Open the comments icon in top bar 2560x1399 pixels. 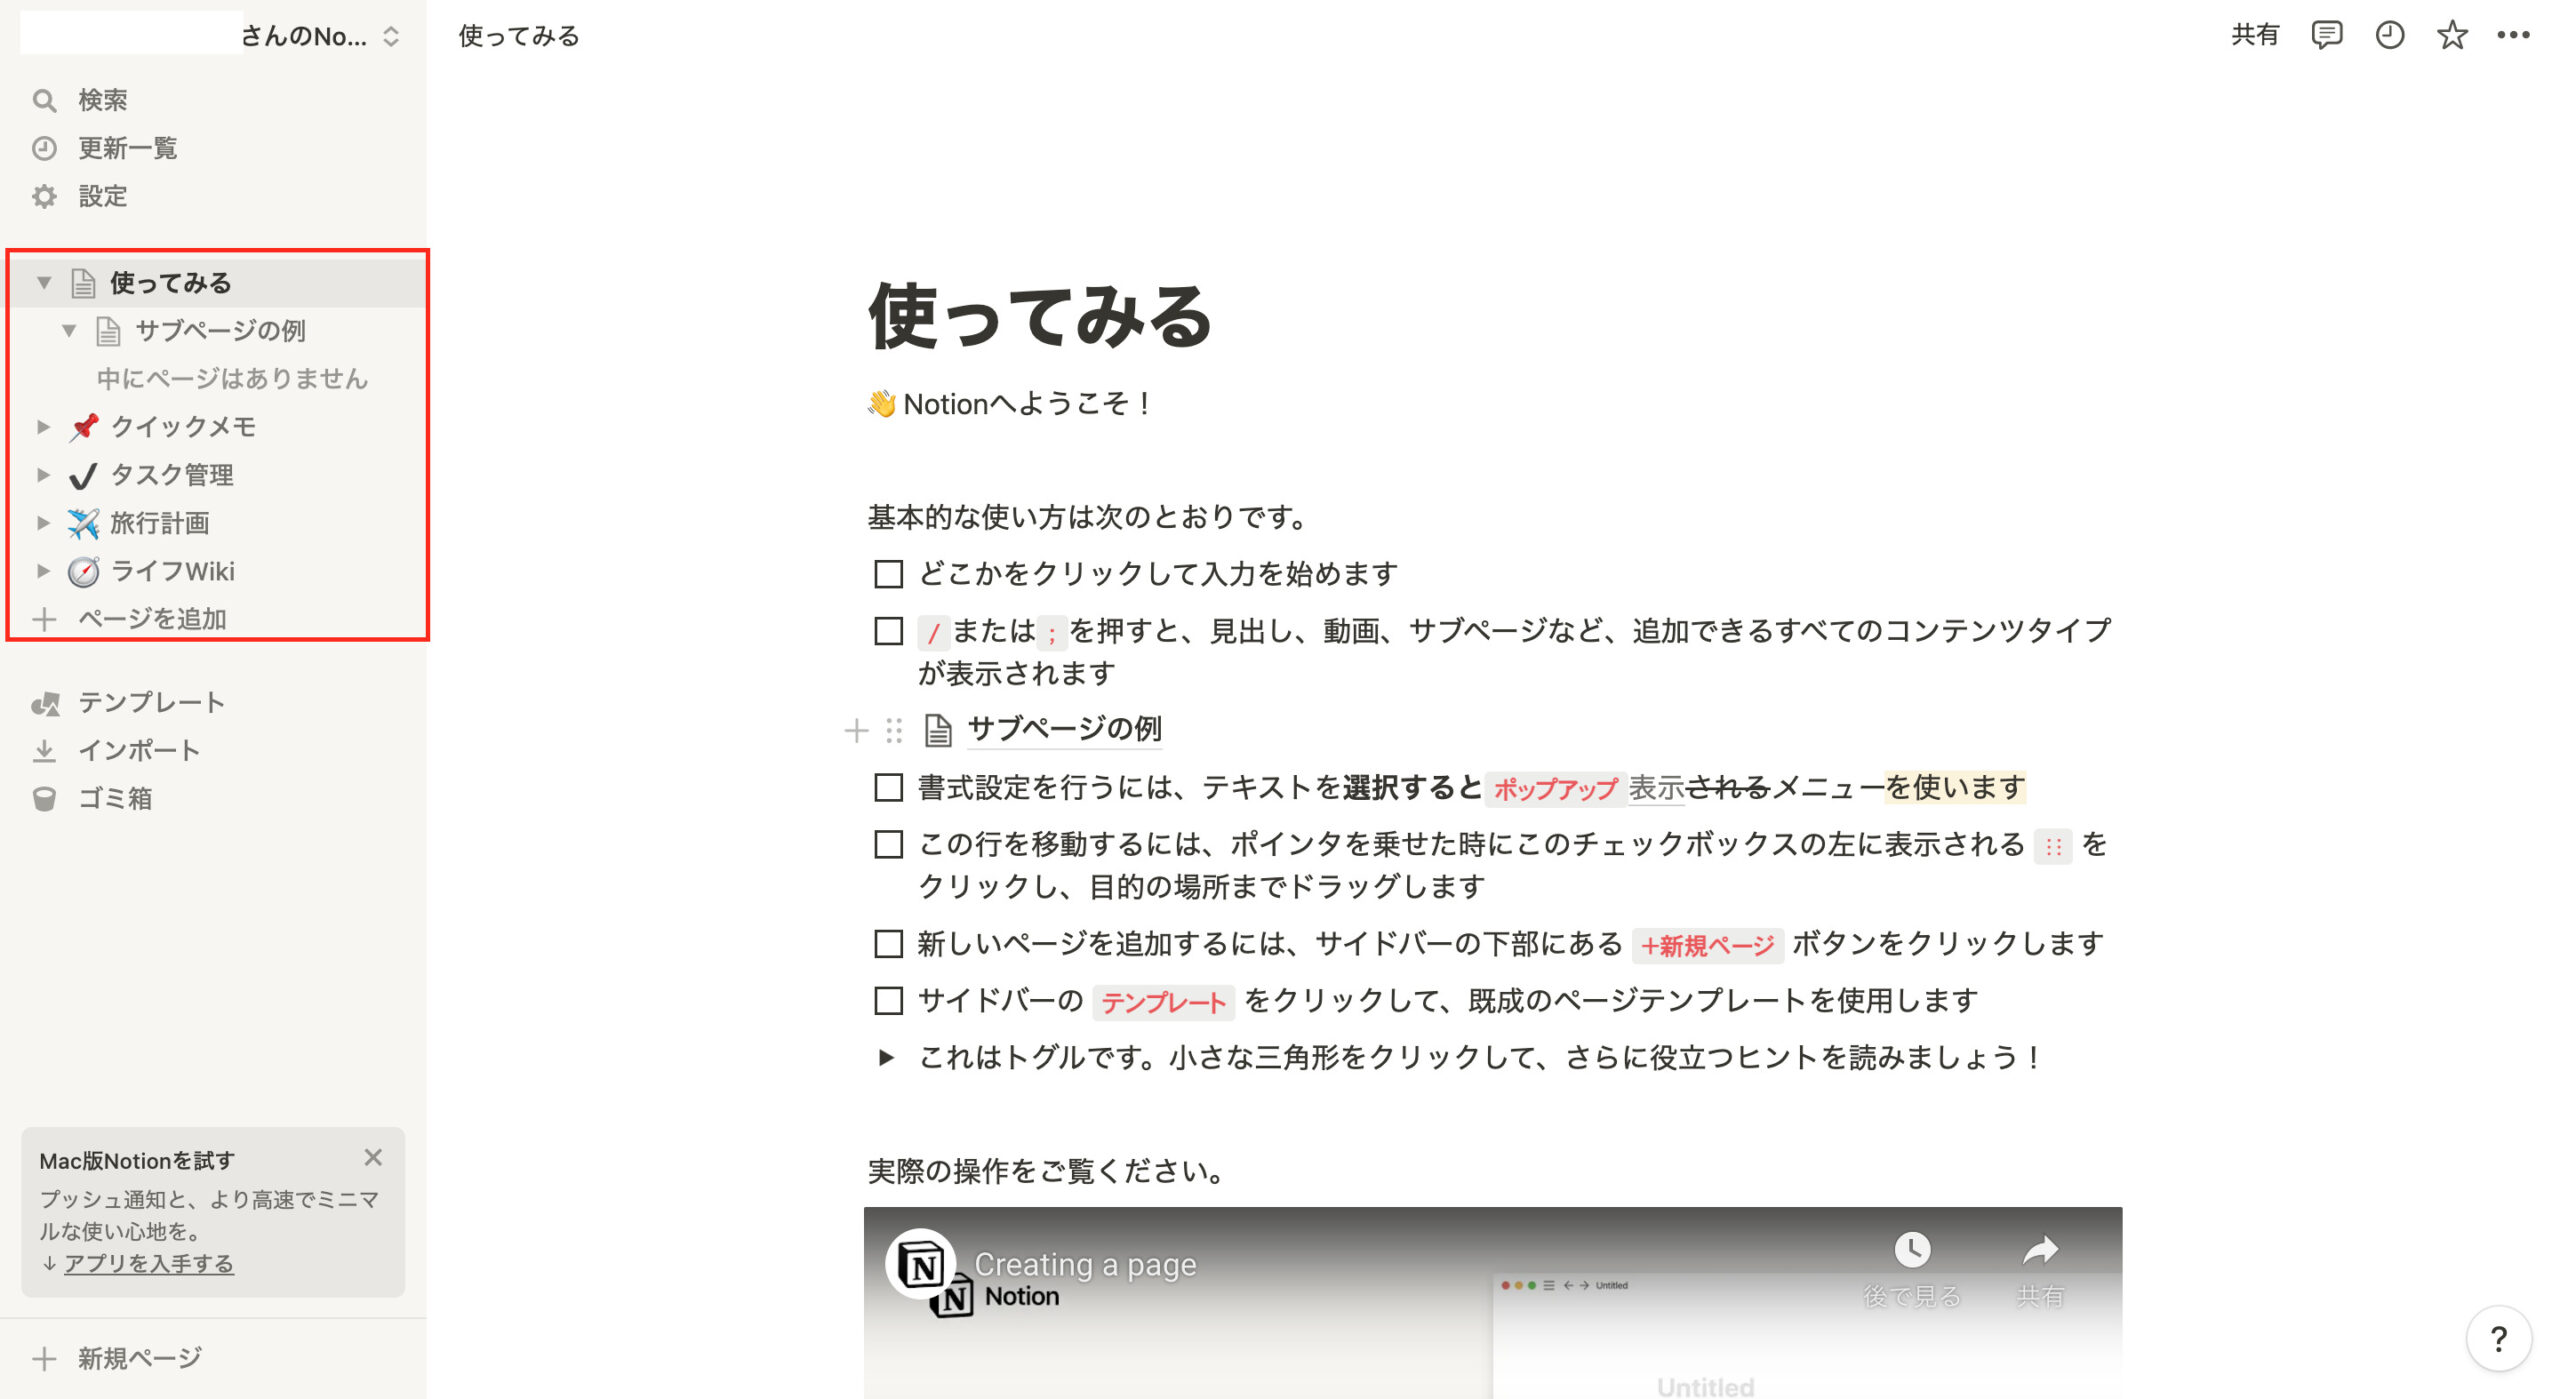(x=2326, y=35)
